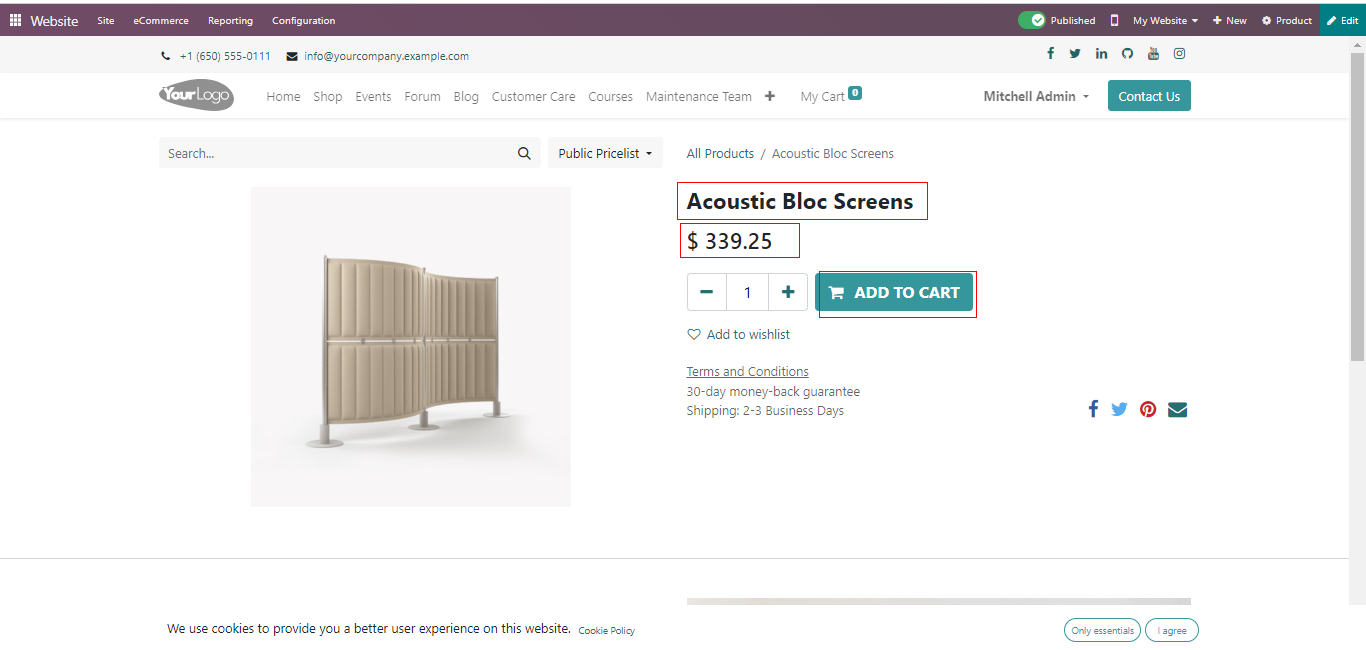Open the GitHub icon in header
The width and height of the screenshot is (1366, 650).
coord(1127,54)
